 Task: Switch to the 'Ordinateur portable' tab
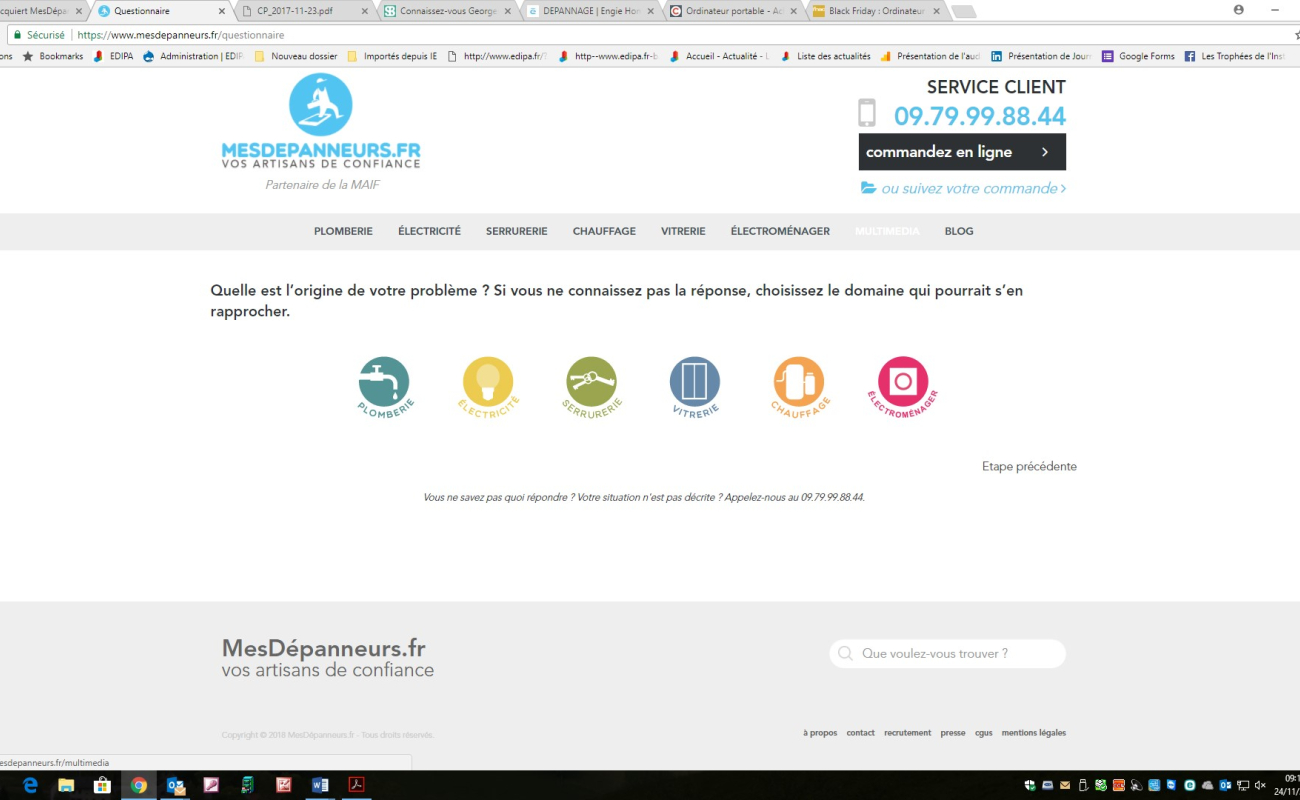(734, 11)
